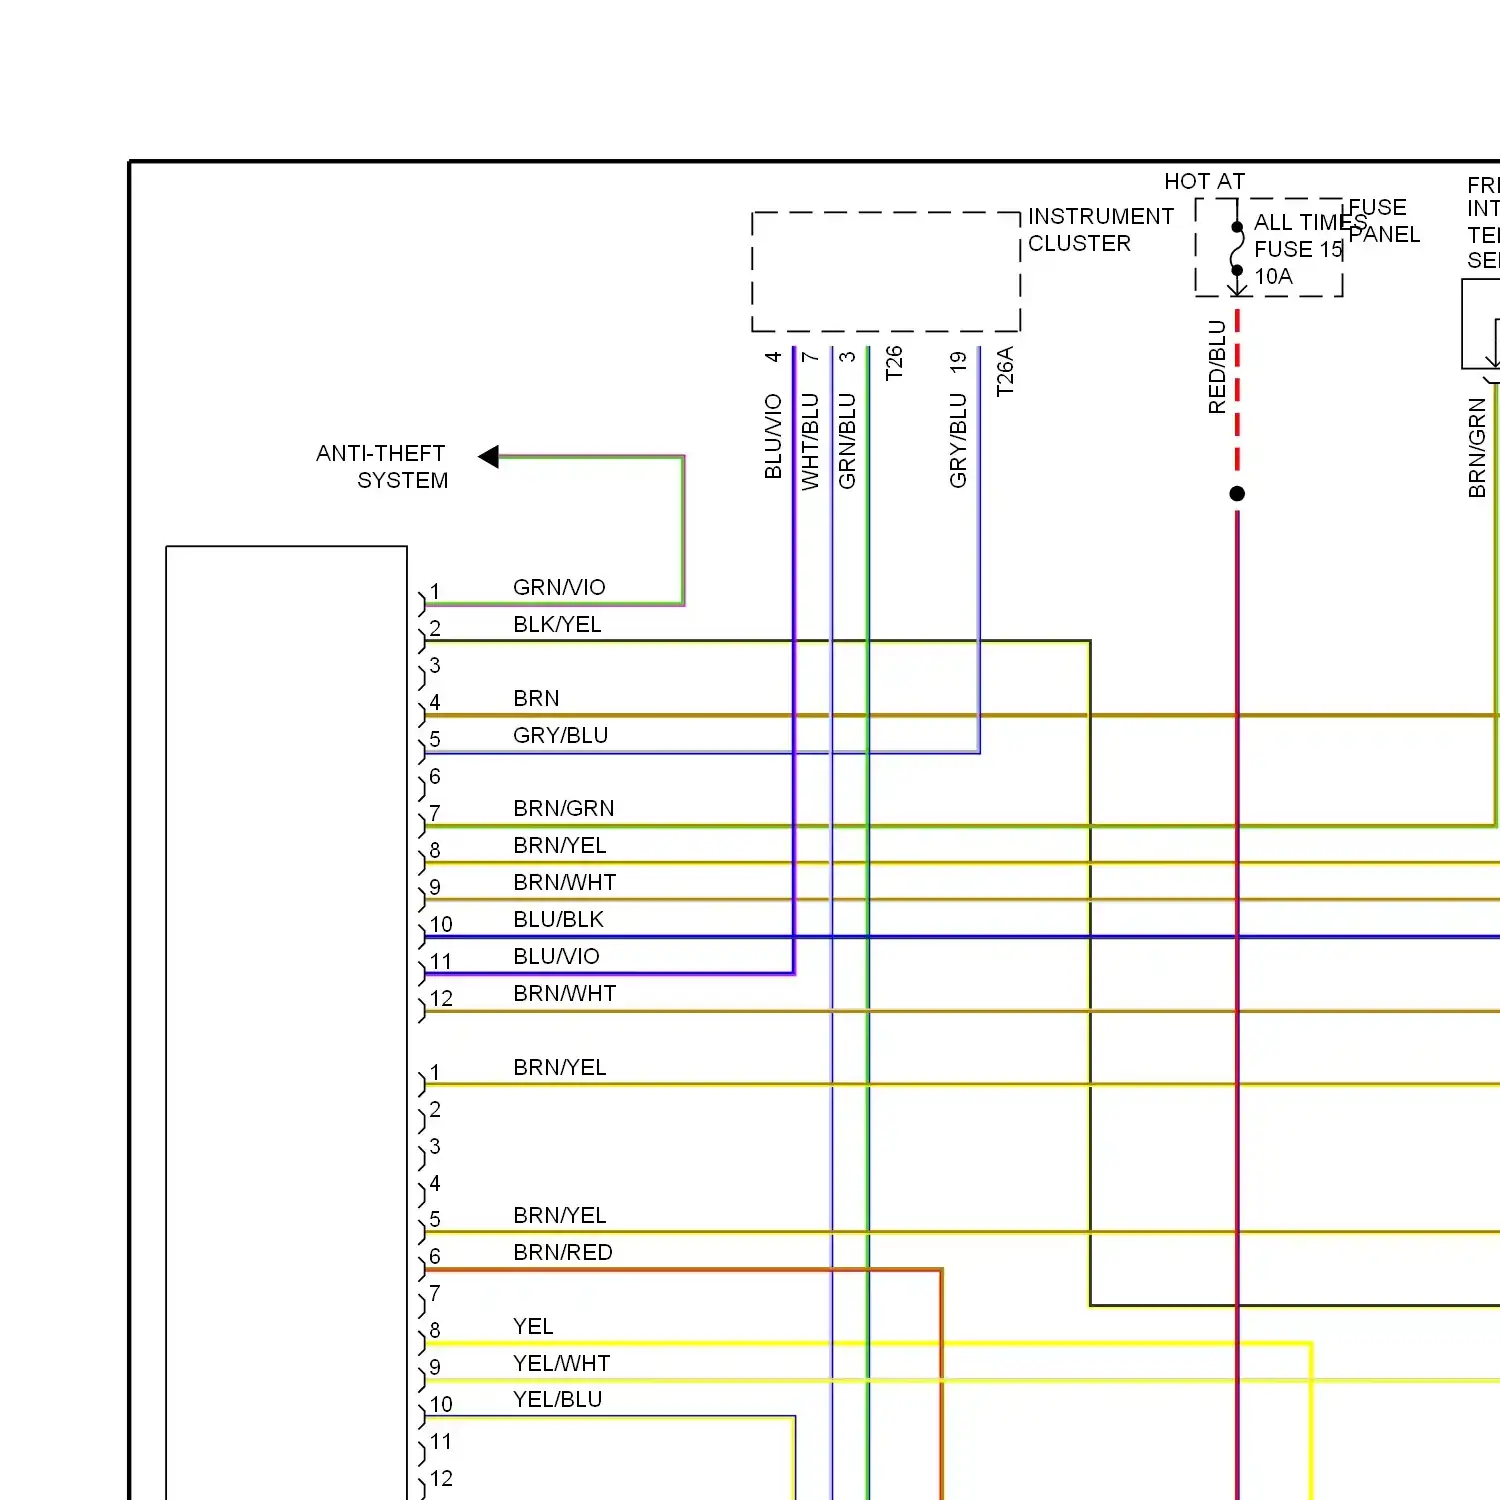Click BRN/WHT label at upper connector pin 9
Screen dimensions: 1500x1500
(x=564, y=882)
